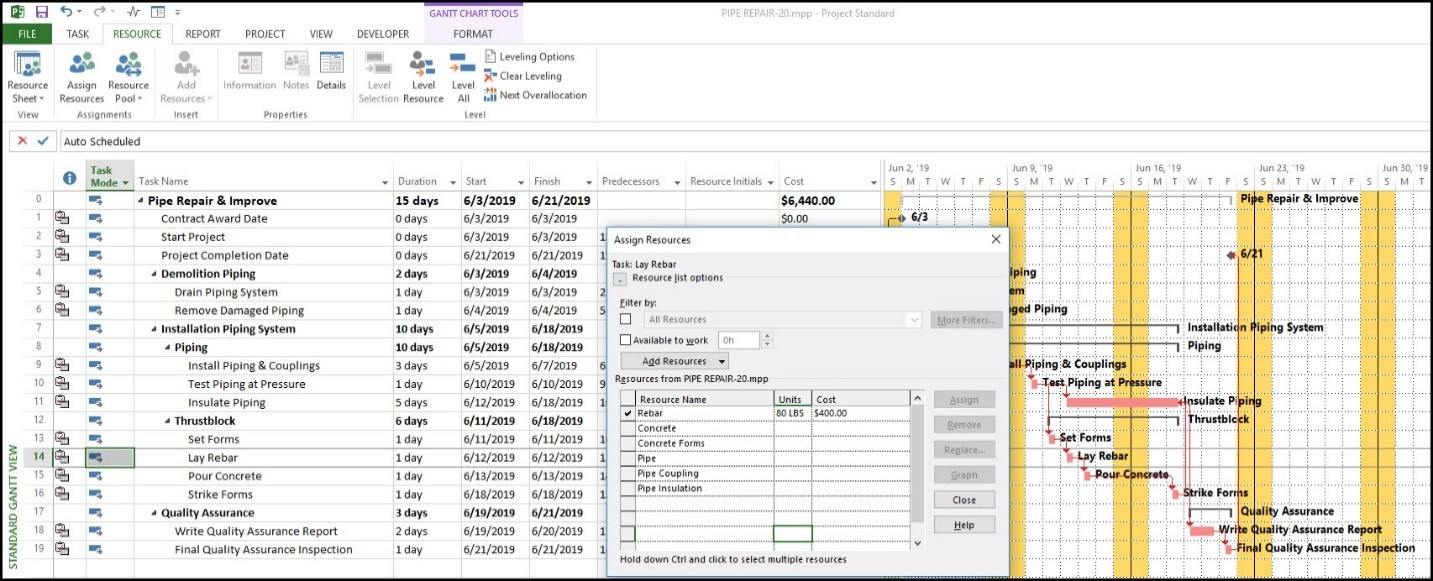1433x581 pixels.
Task: Click Clear Leveling in the ribbon
Action: [522, 76]
